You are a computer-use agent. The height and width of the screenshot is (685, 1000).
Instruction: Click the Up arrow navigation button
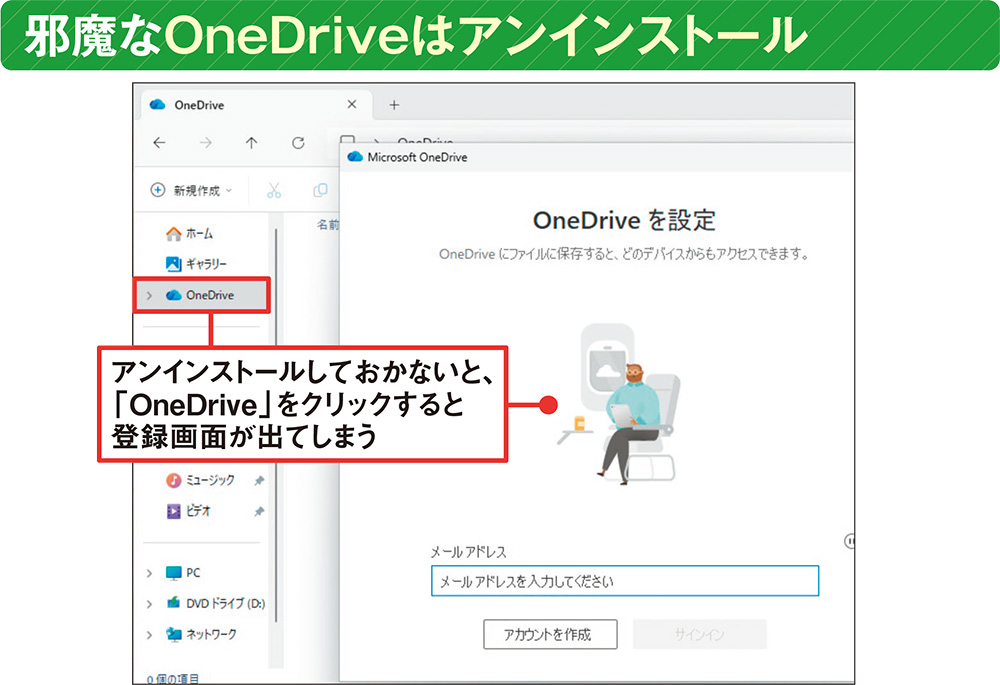pyautogui.click(x=251, y=143)
